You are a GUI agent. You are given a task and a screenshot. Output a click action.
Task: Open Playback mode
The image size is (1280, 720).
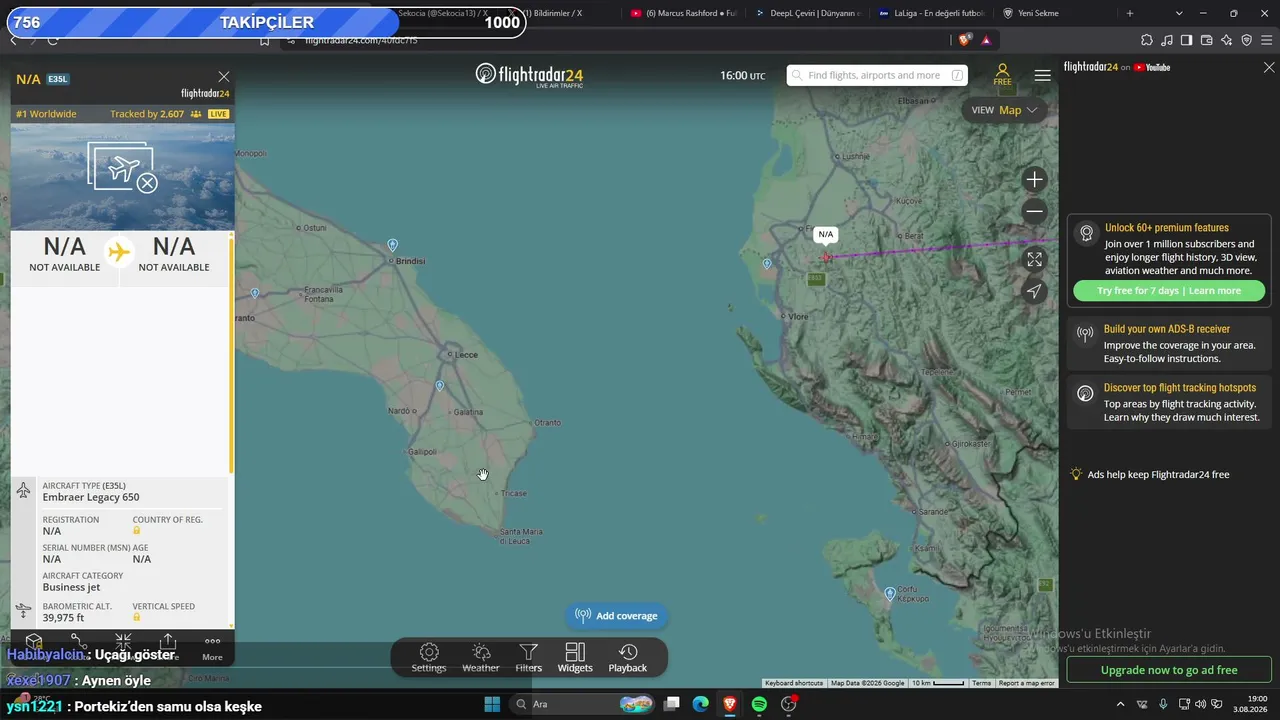[x=628, y=658]
